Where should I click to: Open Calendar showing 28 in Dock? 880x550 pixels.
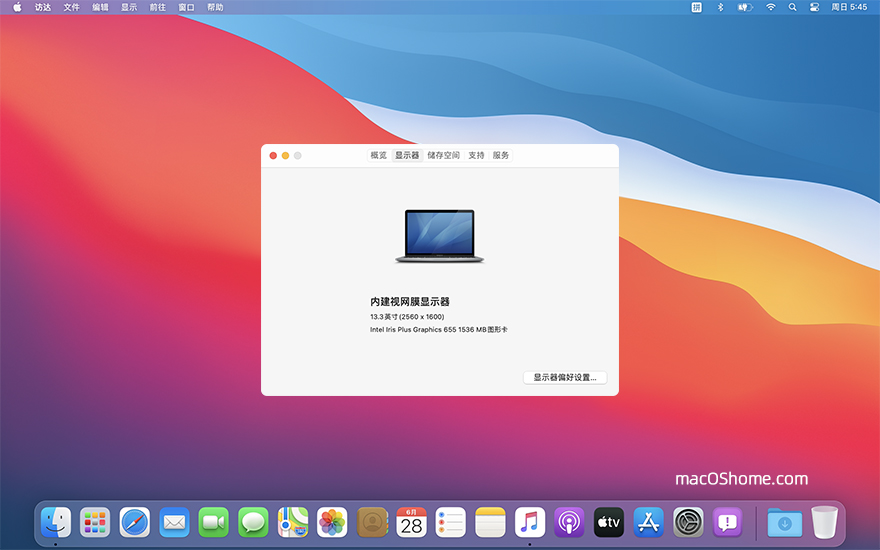tap(411, 522)
